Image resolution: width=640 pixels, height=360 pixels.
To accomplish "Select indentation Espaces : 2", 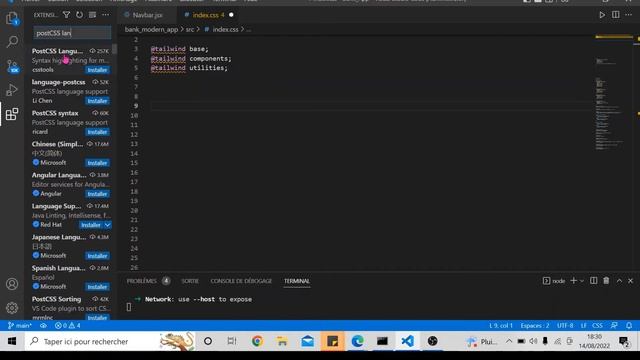I will click(x=535, y=325).
